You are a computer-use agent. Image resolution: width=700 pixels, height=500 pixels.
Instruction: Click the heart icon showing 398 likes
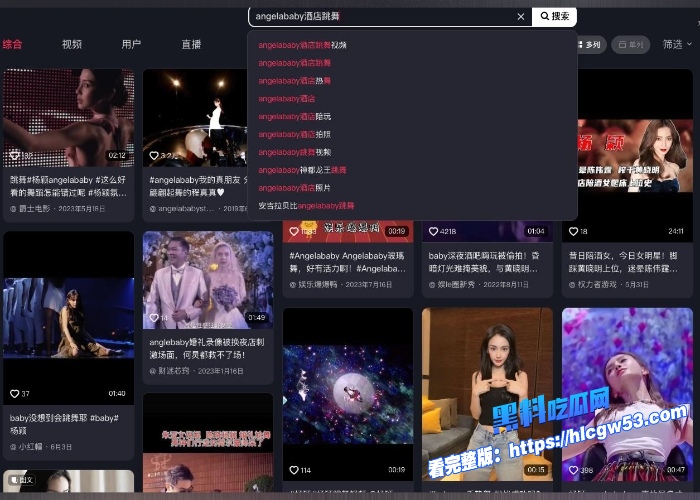573,470
